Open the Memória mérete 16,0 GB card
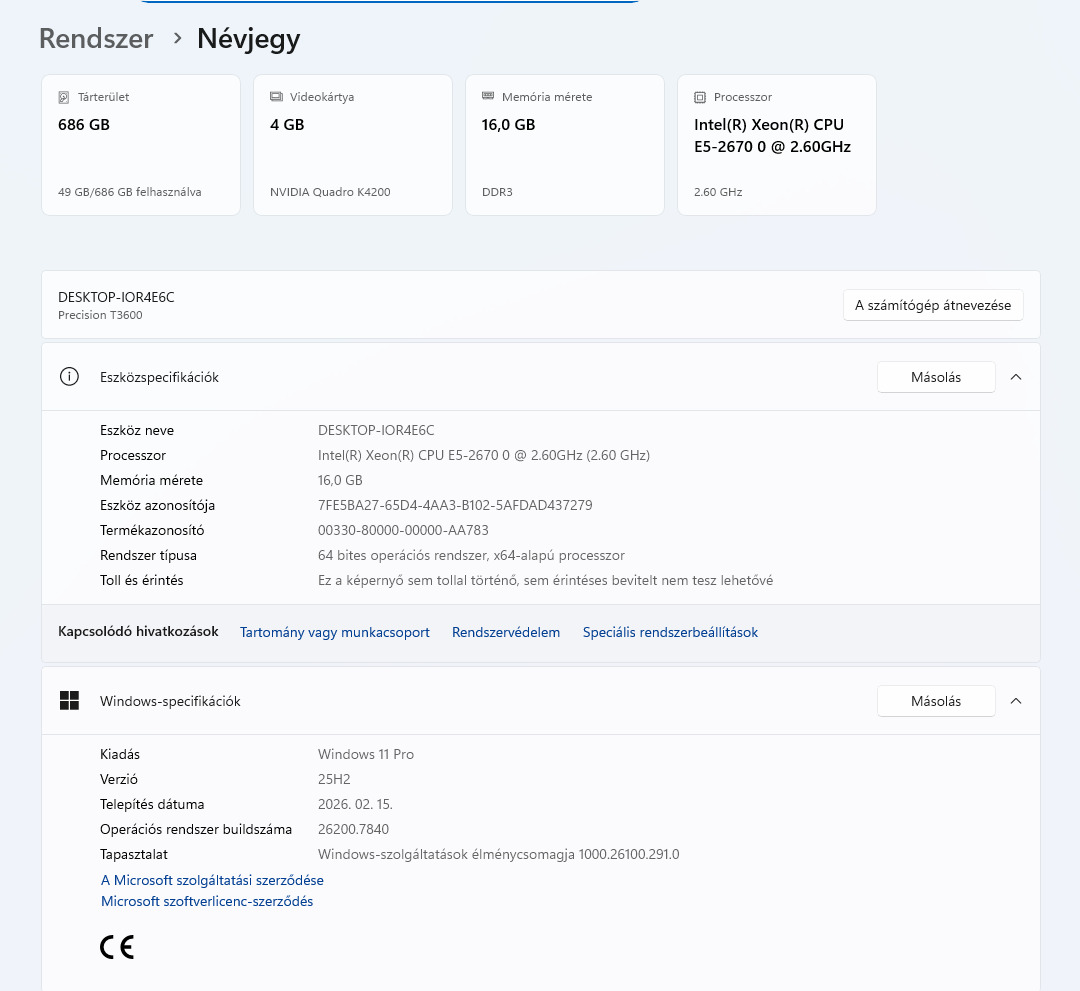 tap(565, 145)
